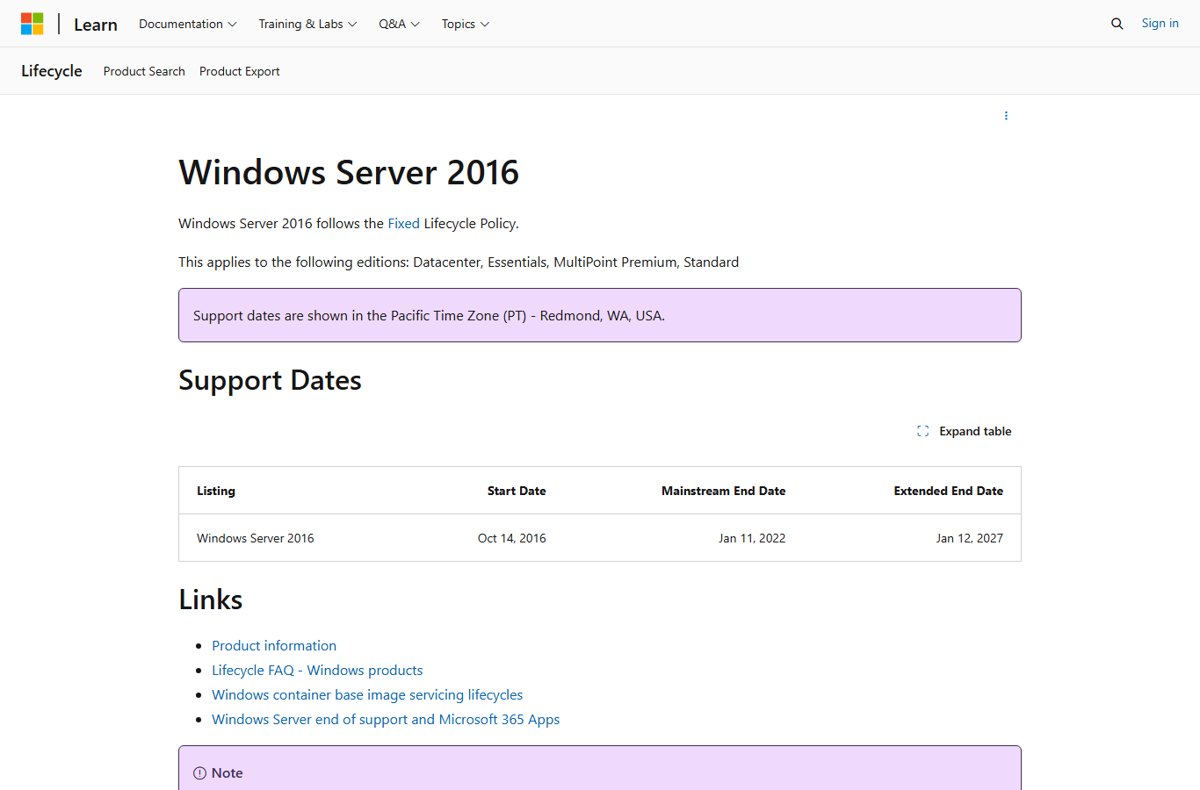
Task: Open Windows Server end of support link
Action: pos(386,719)
